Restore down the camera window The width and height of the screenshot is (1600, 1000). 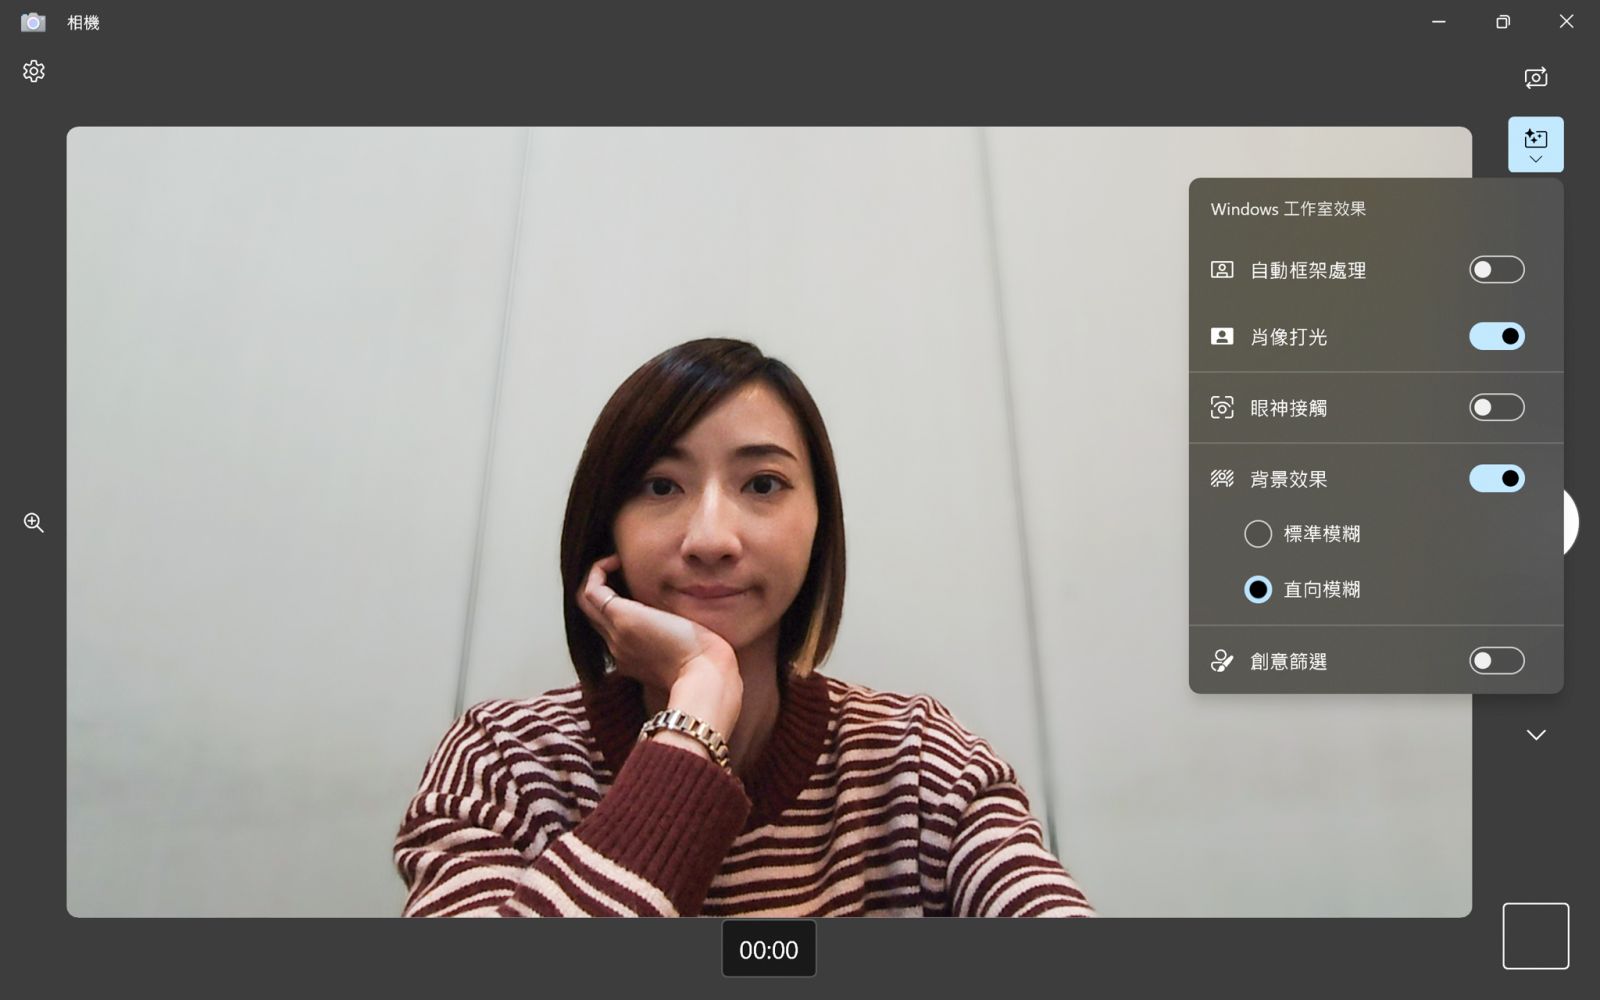point(1503,22)
